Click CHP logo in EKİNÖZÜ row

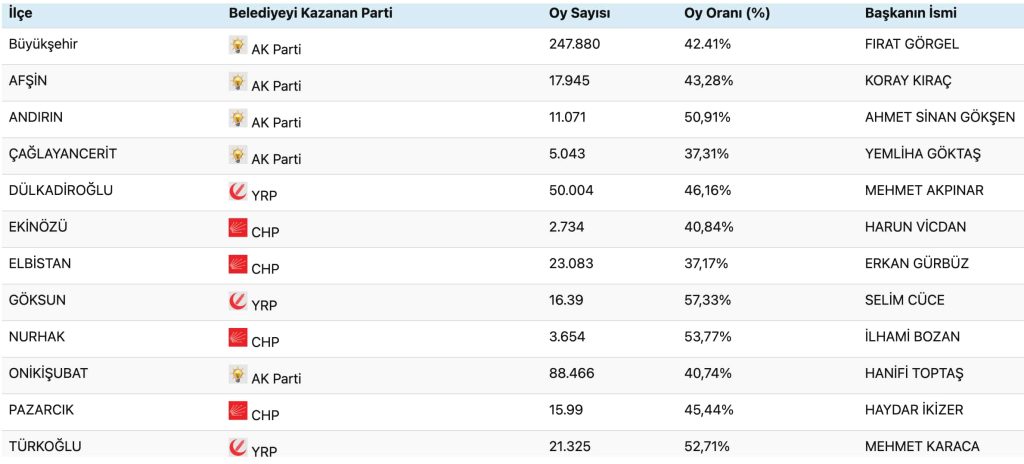click(238, 228)
